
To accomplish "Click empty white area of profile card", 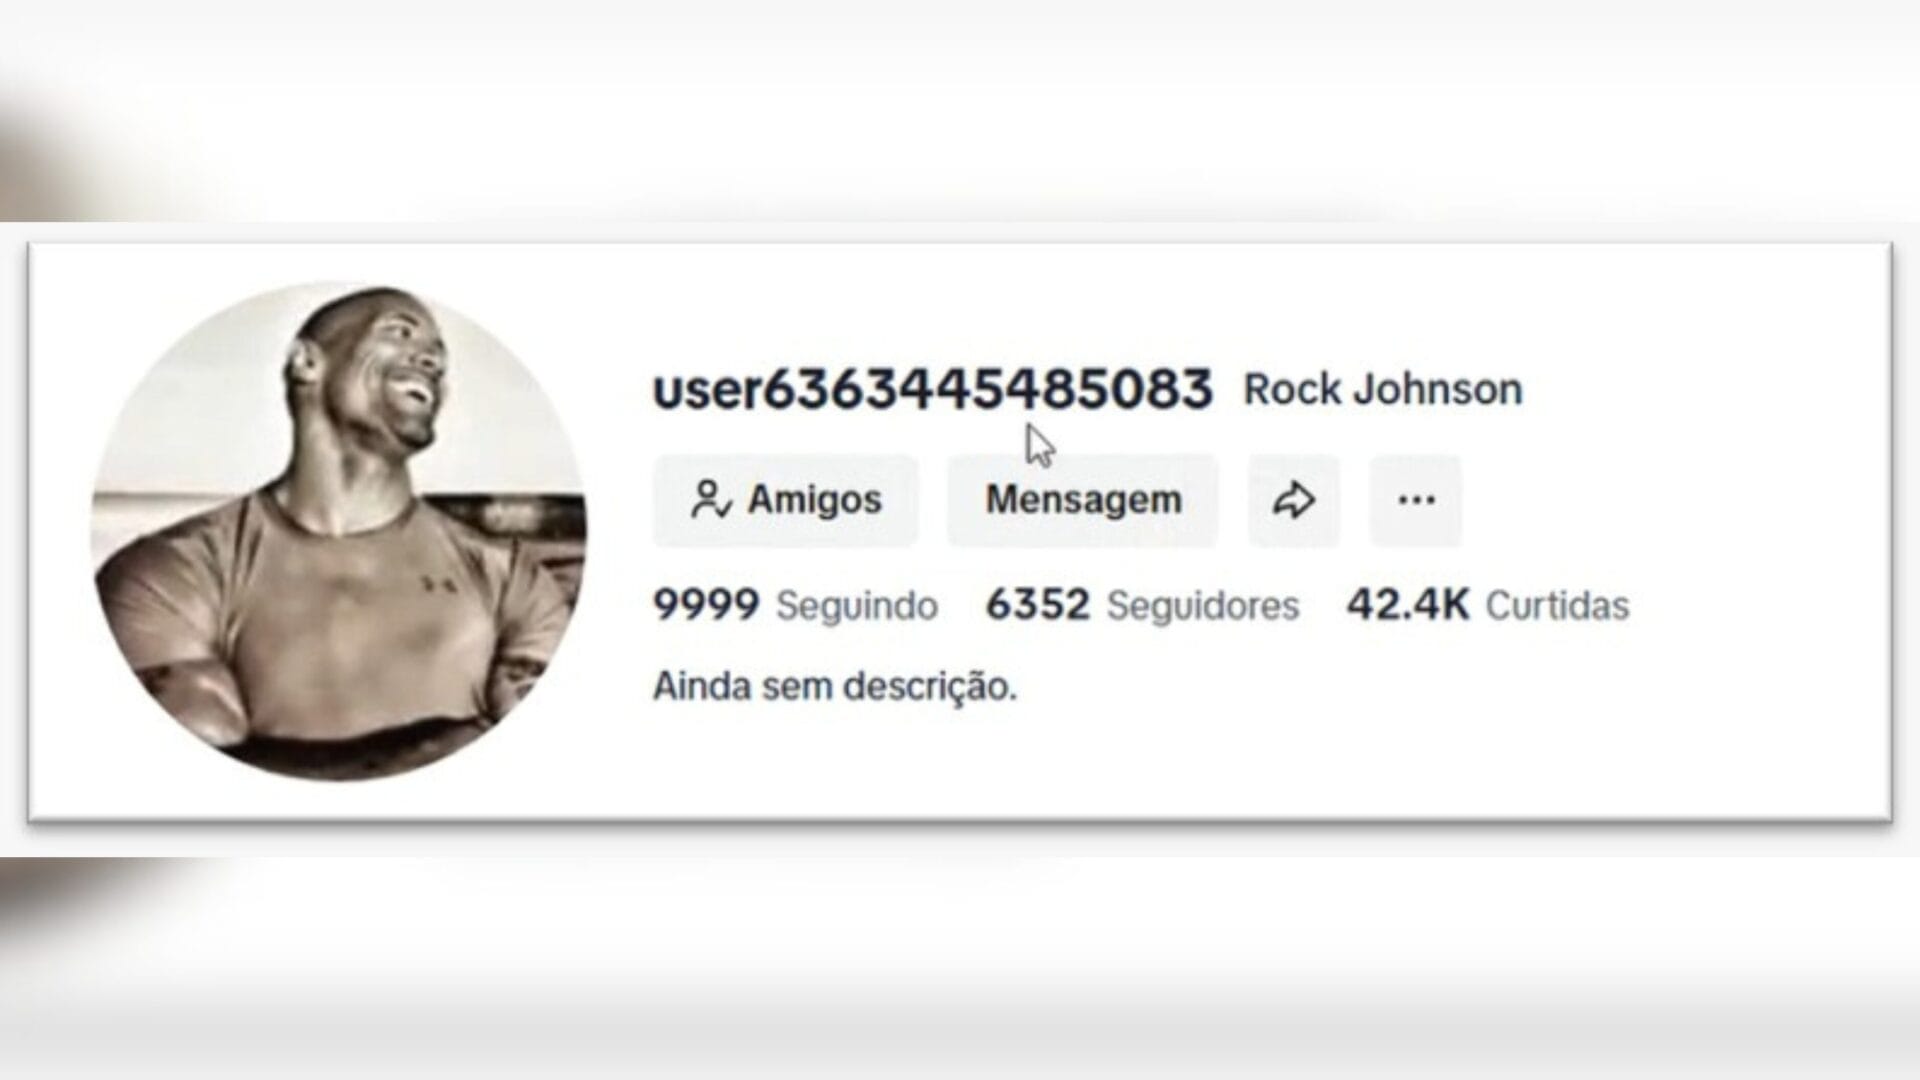I will coord(1700,720).
